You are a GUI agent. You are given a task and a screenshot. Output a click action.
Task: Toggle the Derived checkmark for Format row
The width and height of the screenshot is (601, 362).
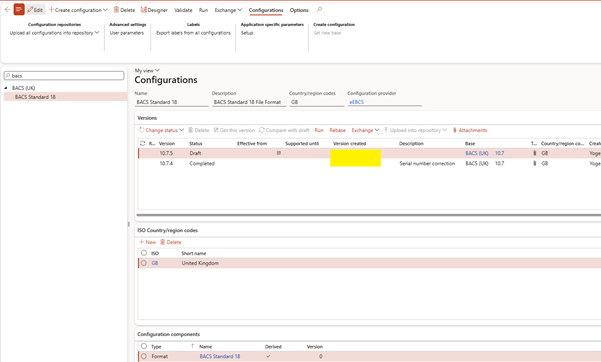point(268,356)
